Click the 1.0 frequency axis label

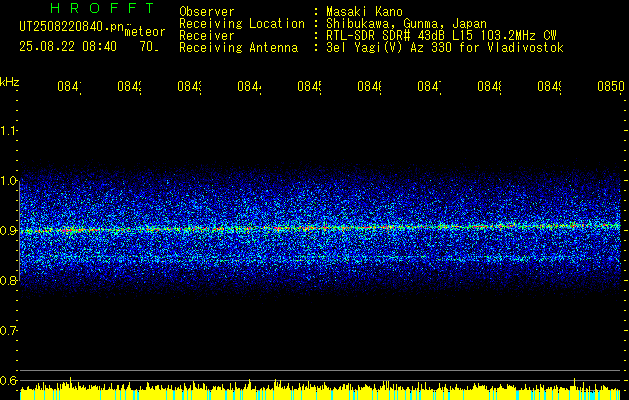point(8,180)
